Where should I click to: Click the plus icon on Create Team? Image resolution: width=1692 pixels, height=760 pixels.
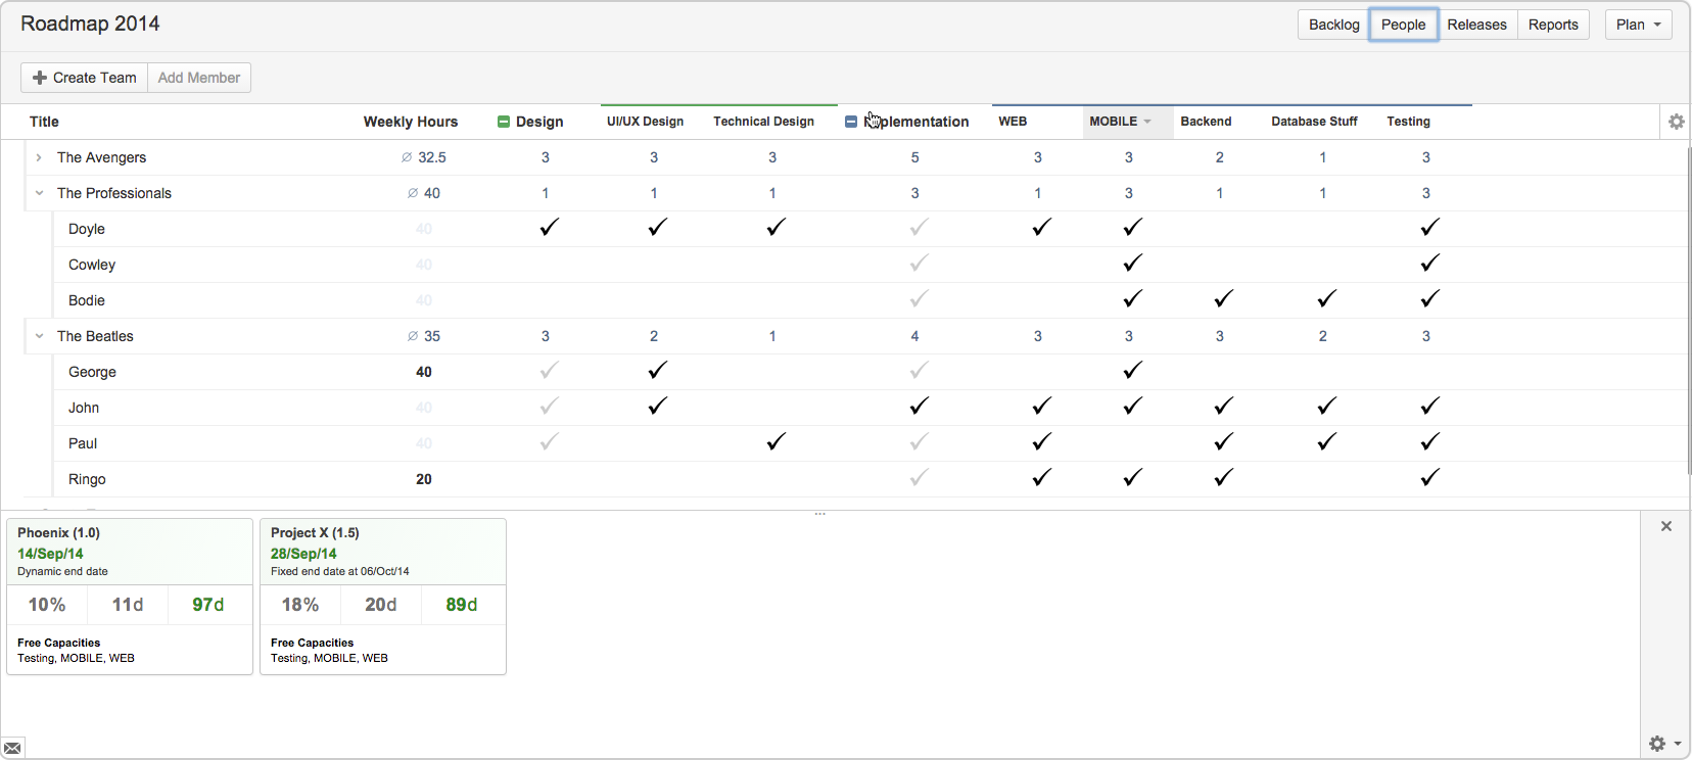pyautogui.click(x=39, y=78)
